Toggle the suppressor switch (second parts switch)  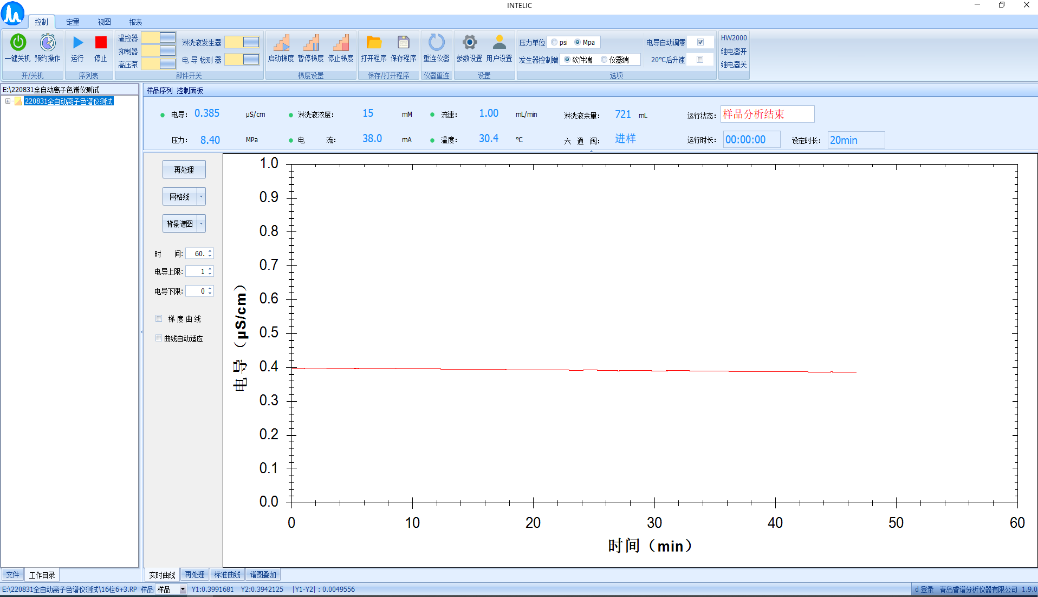tap(158, 51)
